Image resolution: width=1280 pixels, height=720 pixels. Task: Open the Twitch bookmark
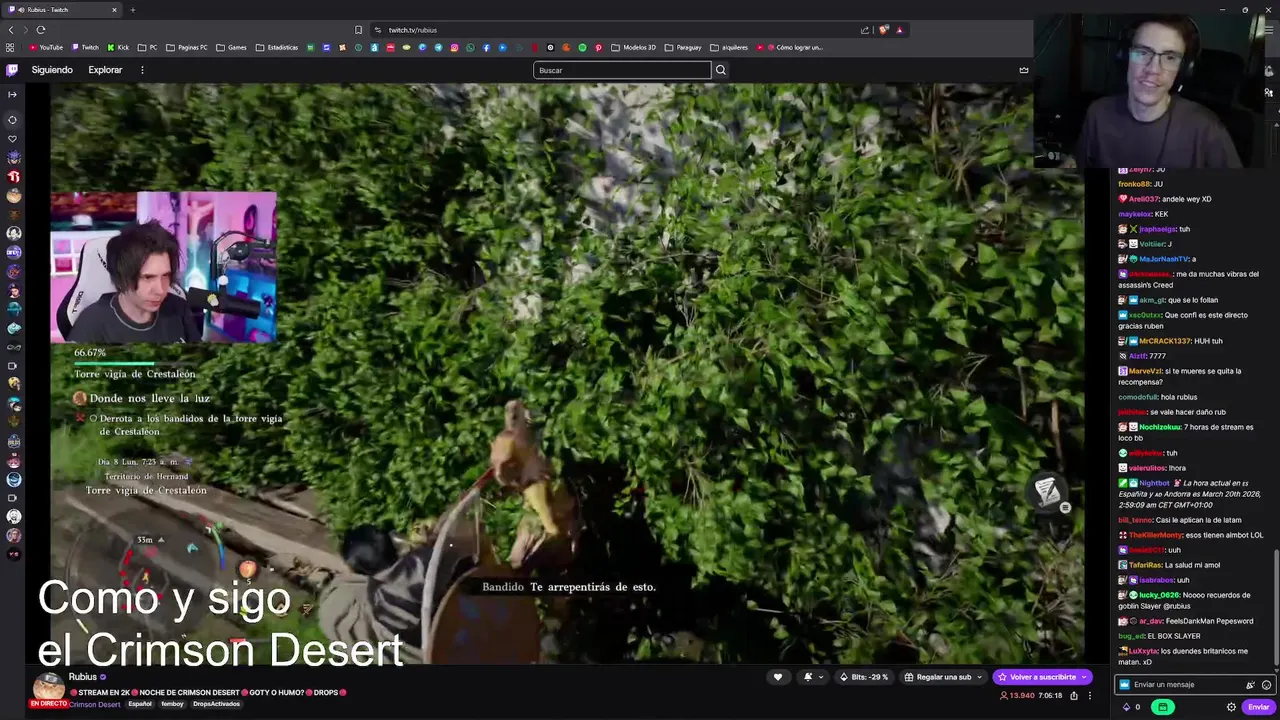click(x=85, y=47)
